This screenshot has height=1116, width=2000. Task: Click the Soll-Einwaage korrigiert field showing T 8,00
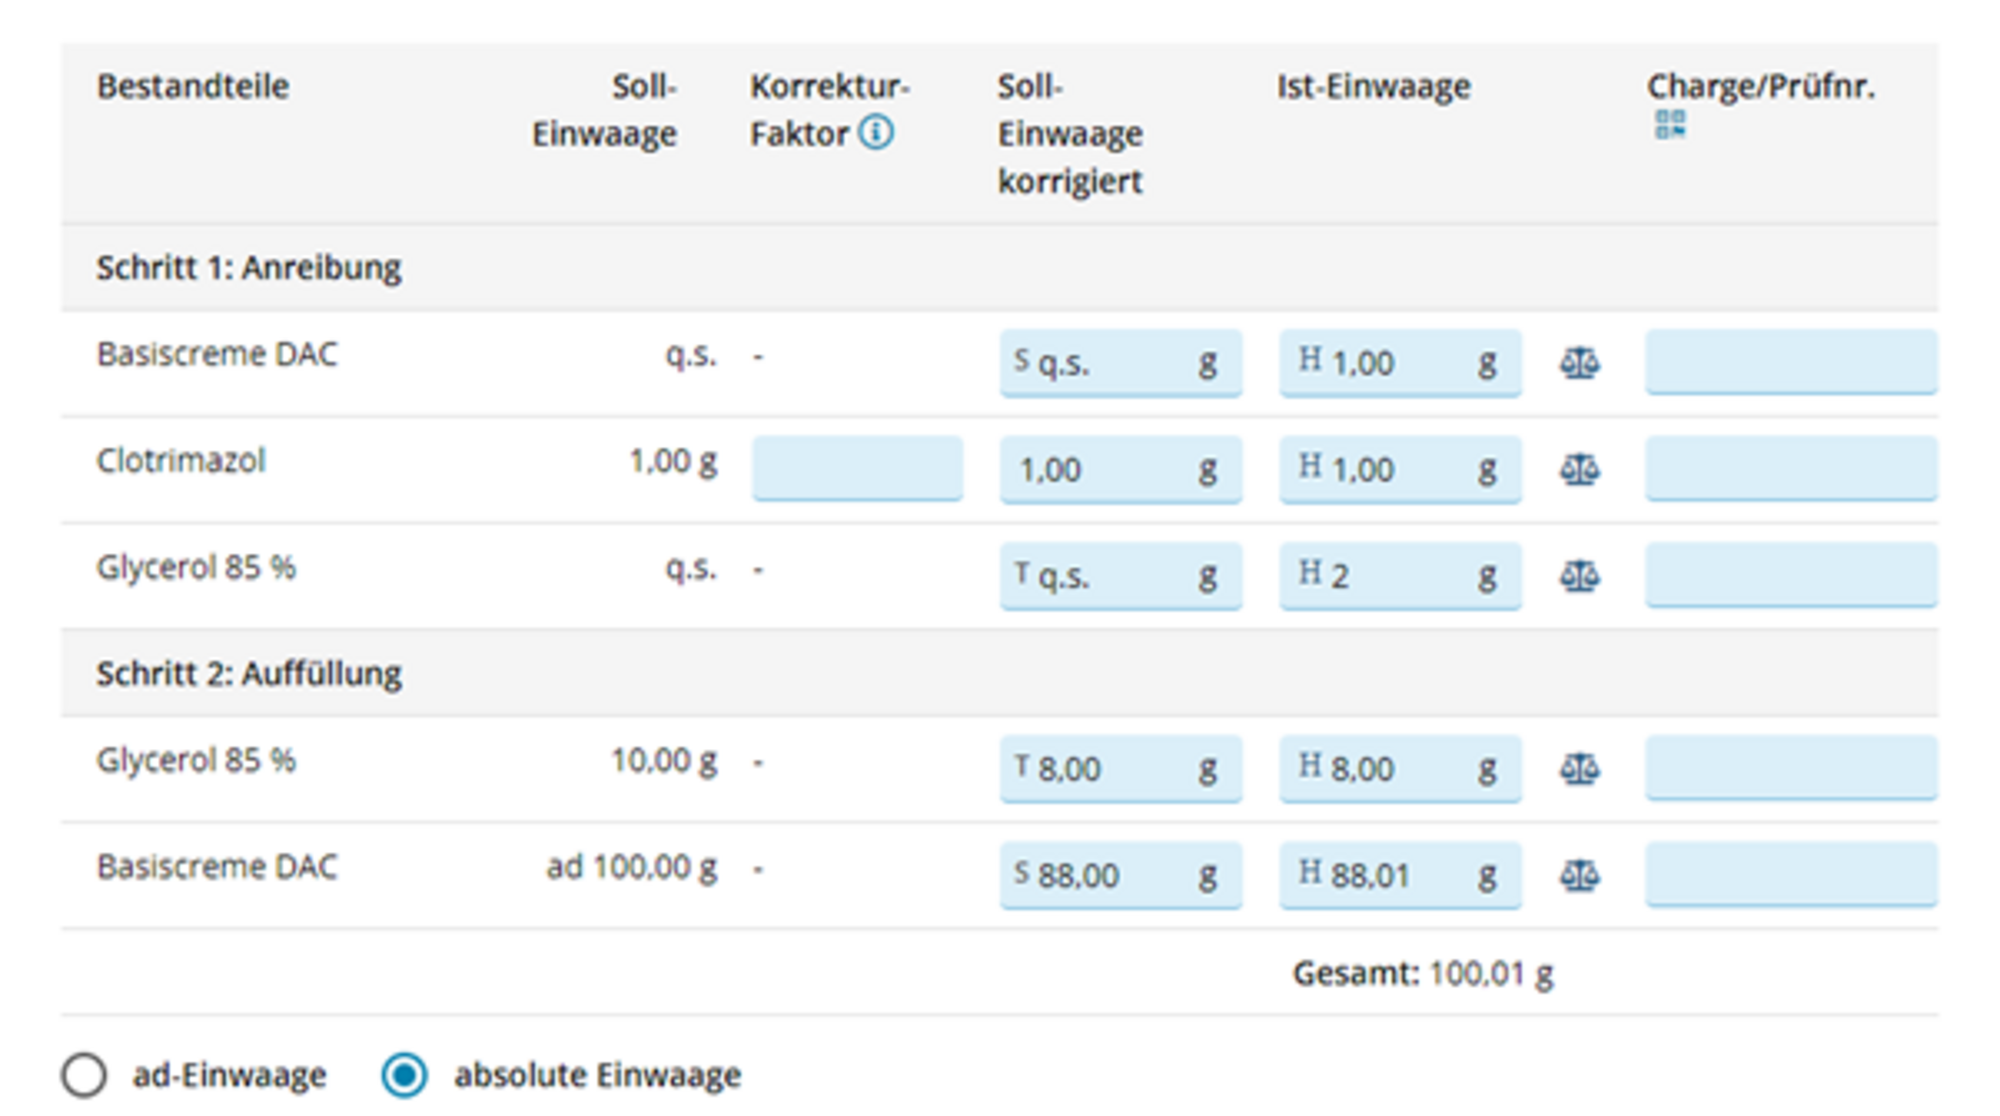coord(1120,768)
